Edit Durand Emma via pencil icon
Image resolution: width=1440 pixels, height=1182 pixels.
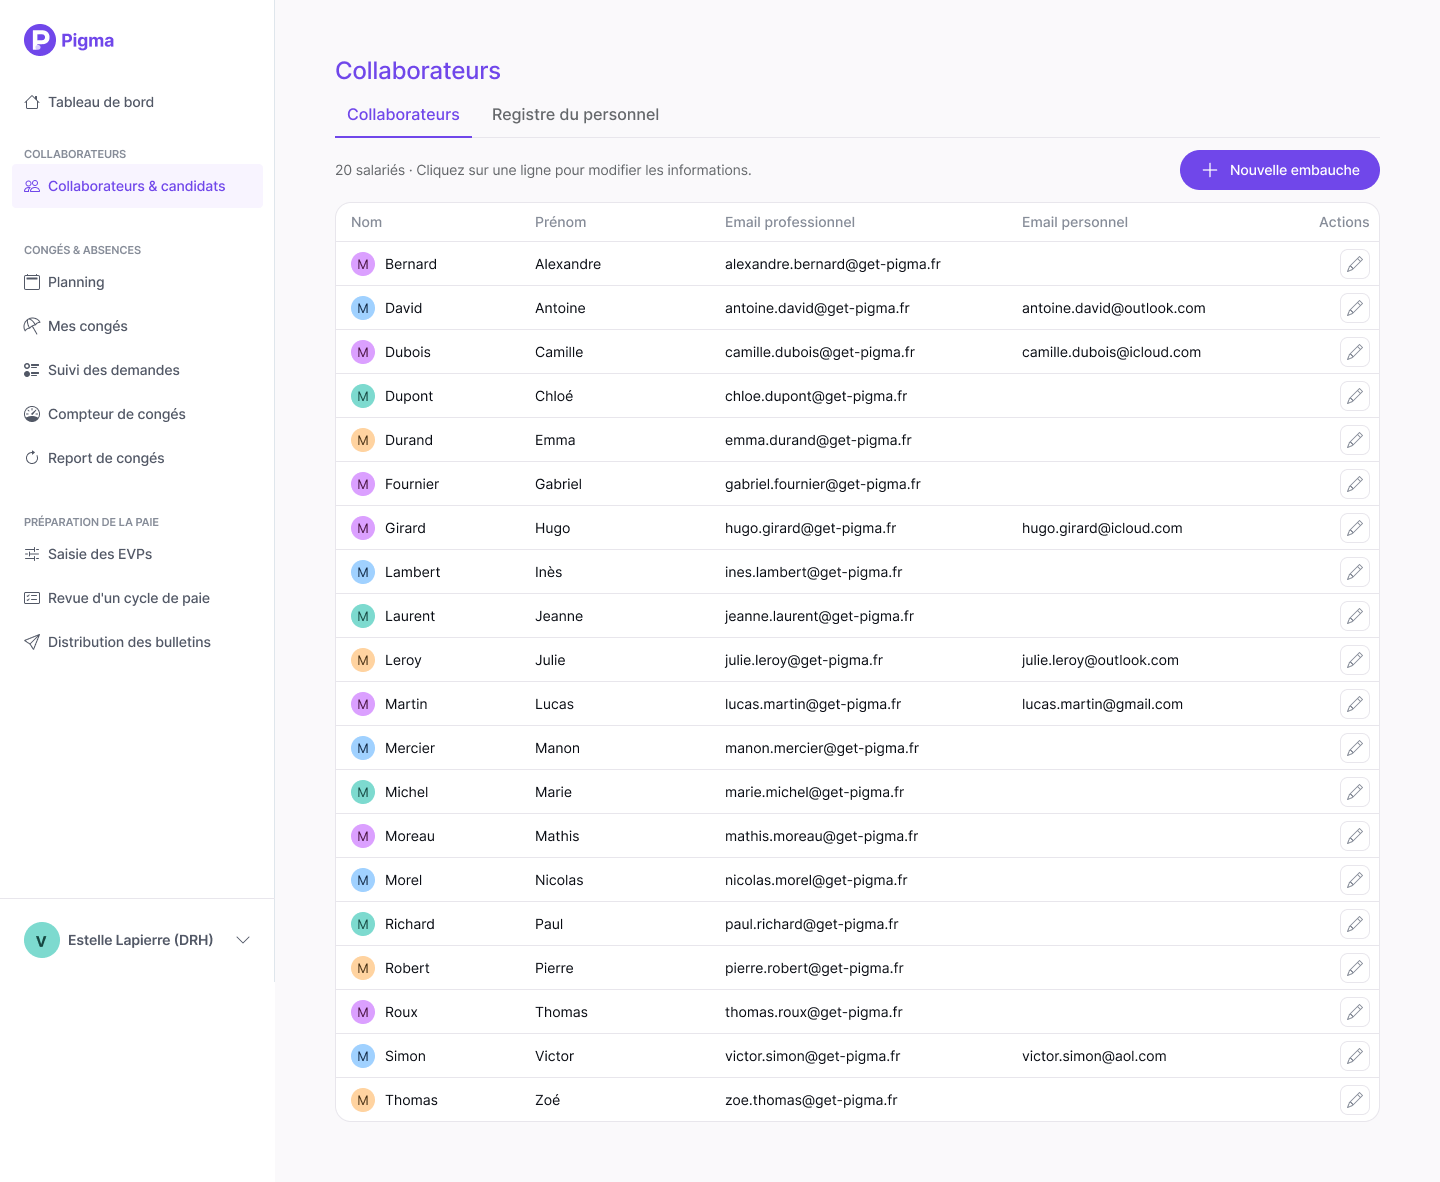(x=1355, y=440)
